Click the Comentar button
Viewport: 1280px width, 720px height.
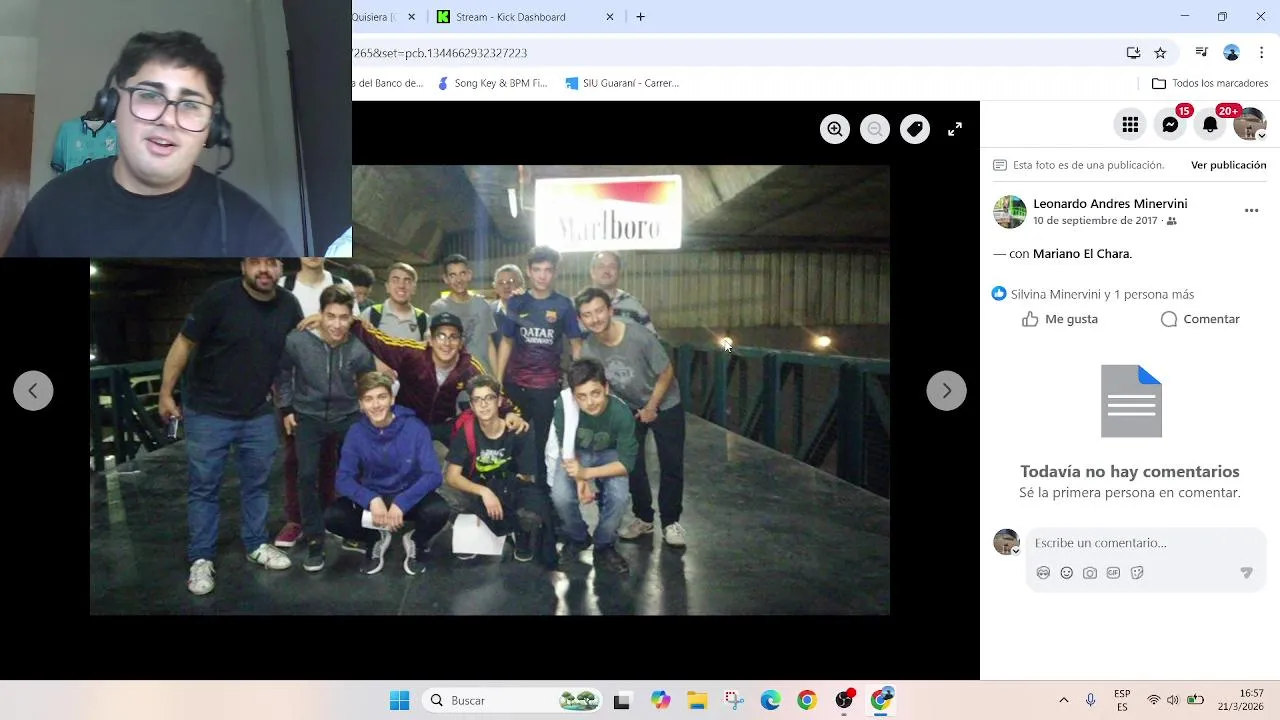click(1200, 319)
